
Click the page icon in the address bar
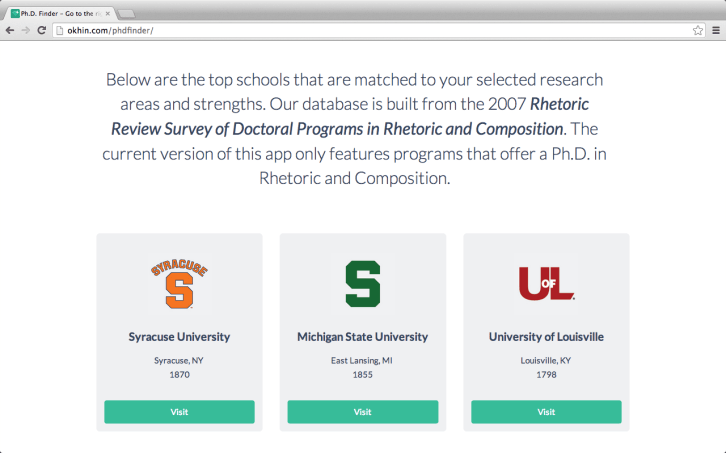point(59,31)
